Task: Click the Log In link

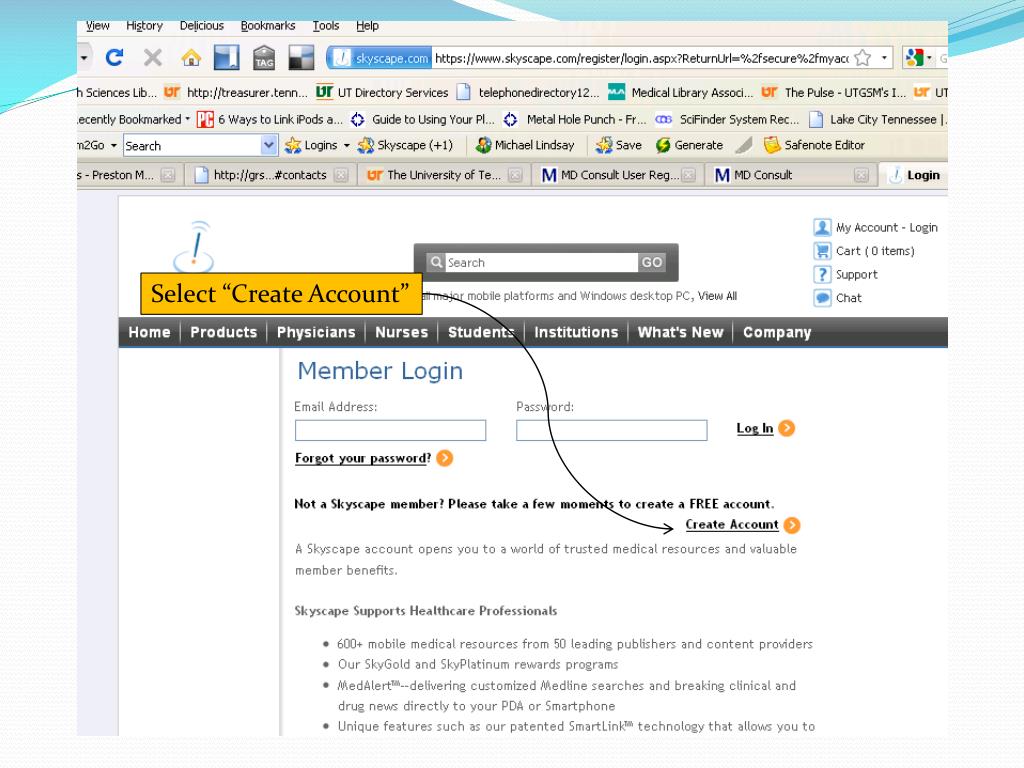Action: (754, 428)
